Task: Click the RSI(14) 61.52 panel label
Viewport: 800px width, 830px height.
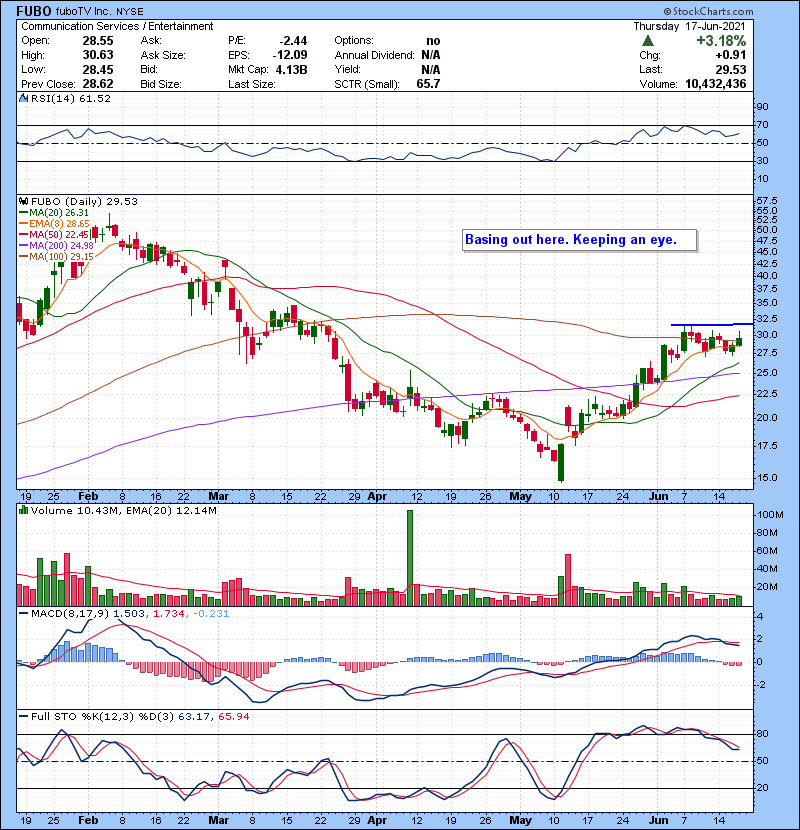Action: (70, 98)
